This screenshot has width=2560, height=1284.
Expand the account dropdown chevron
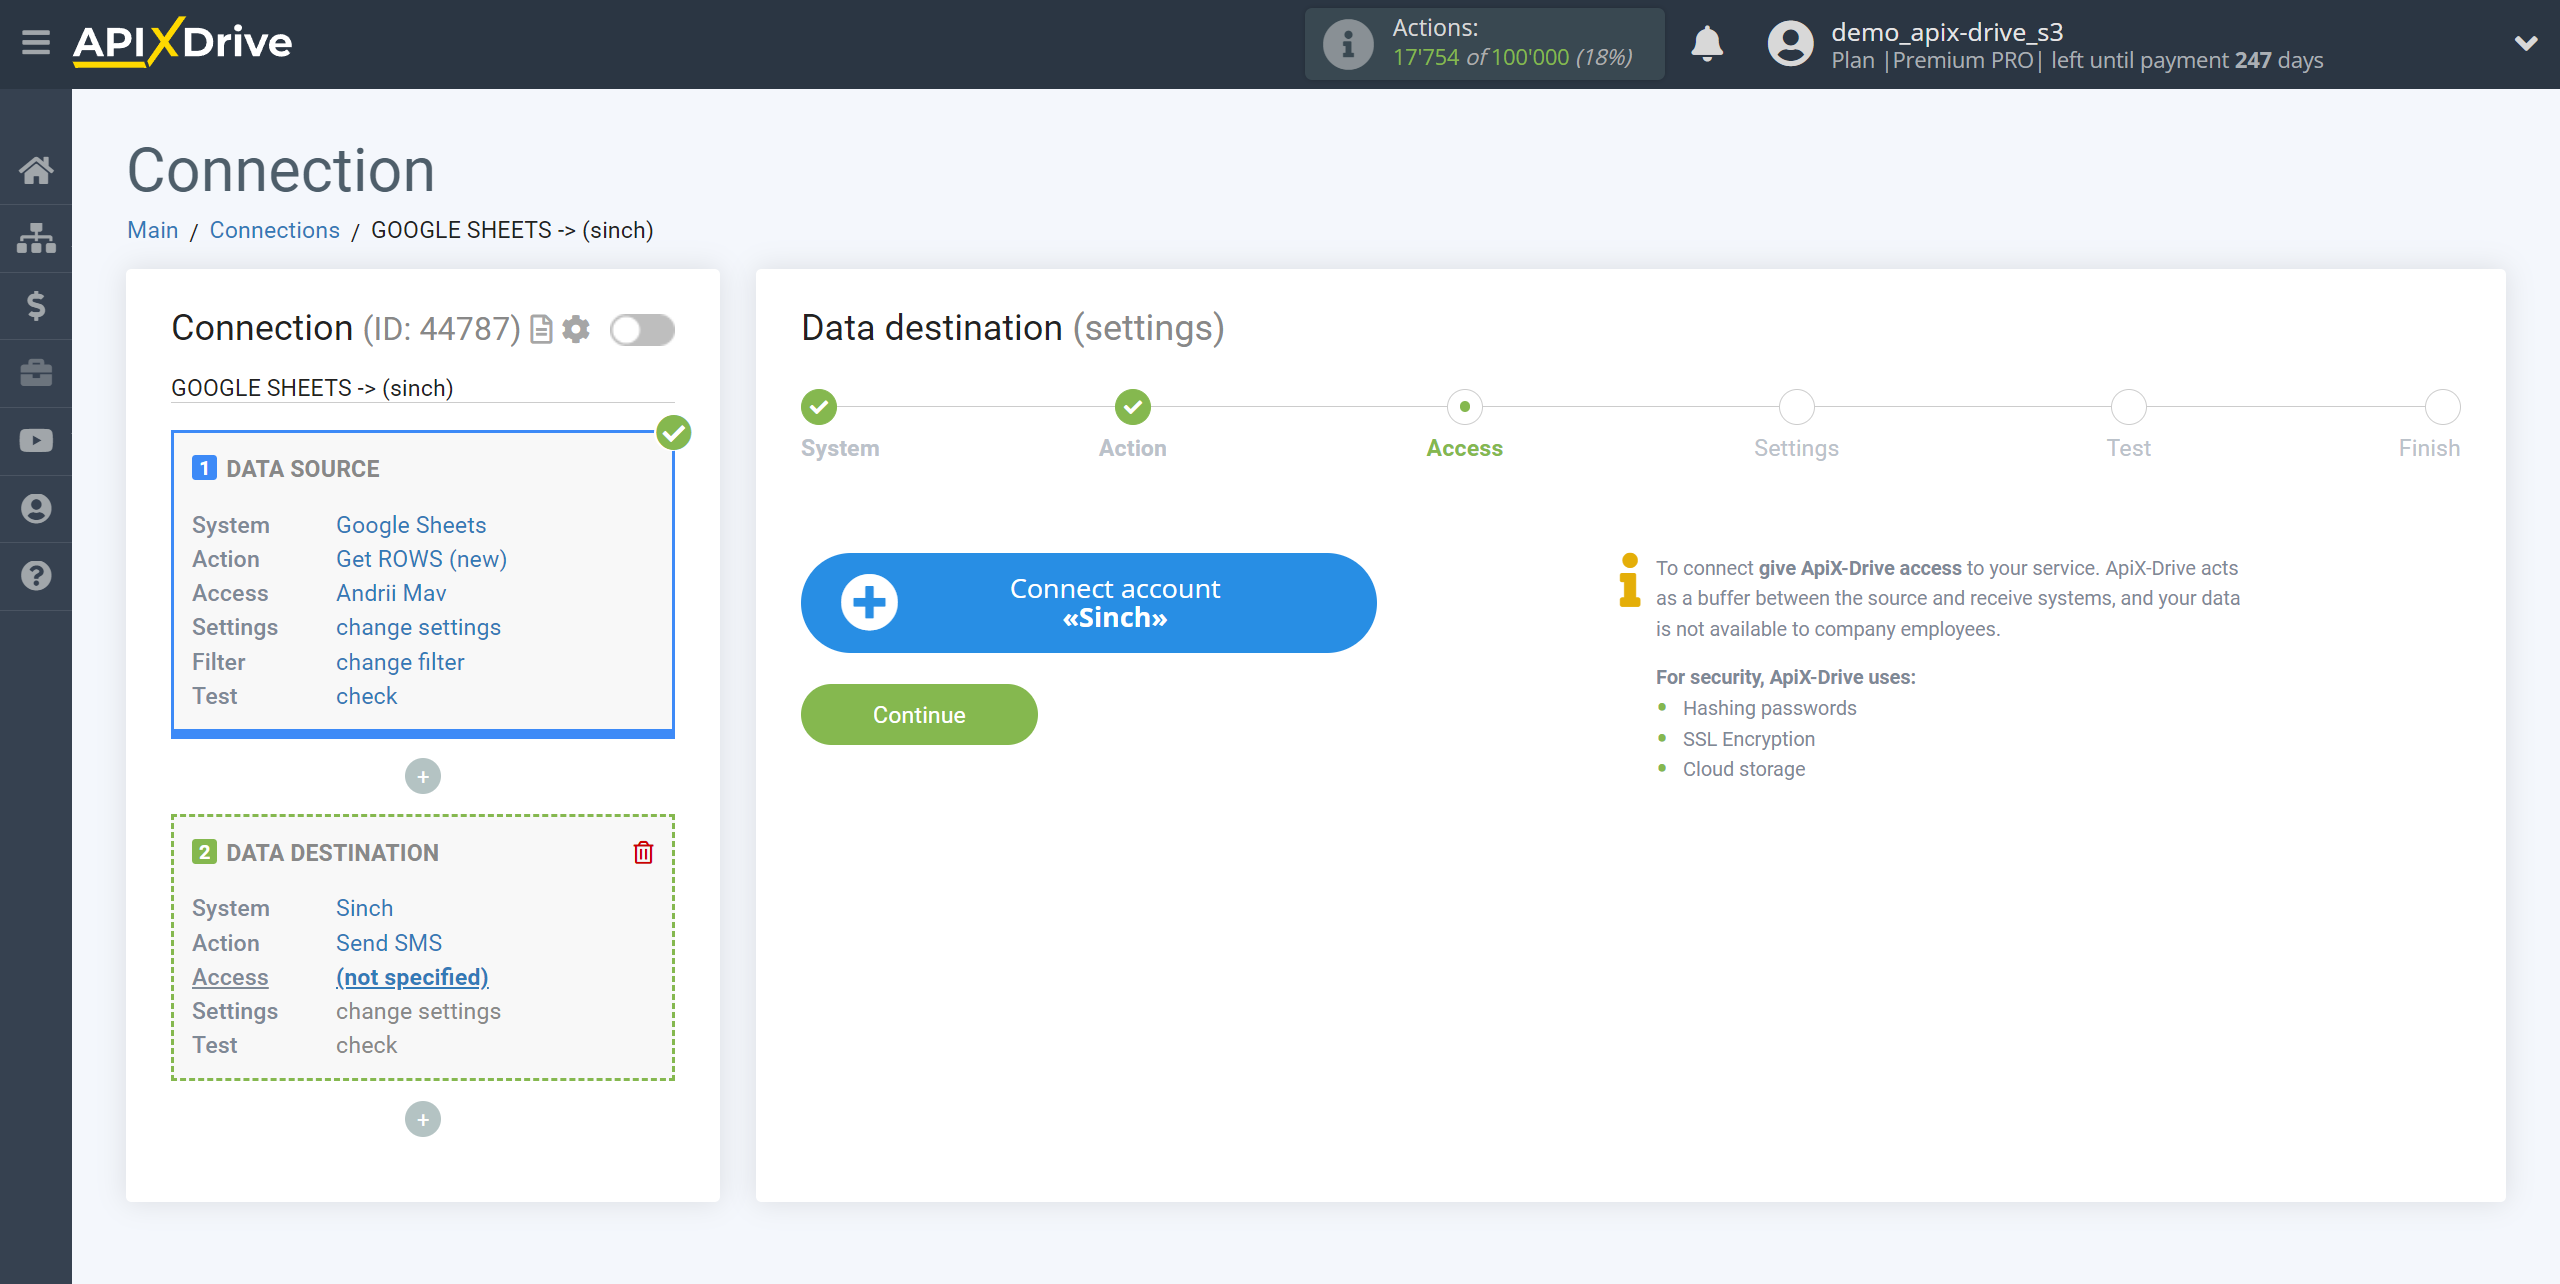(2526, 44)
